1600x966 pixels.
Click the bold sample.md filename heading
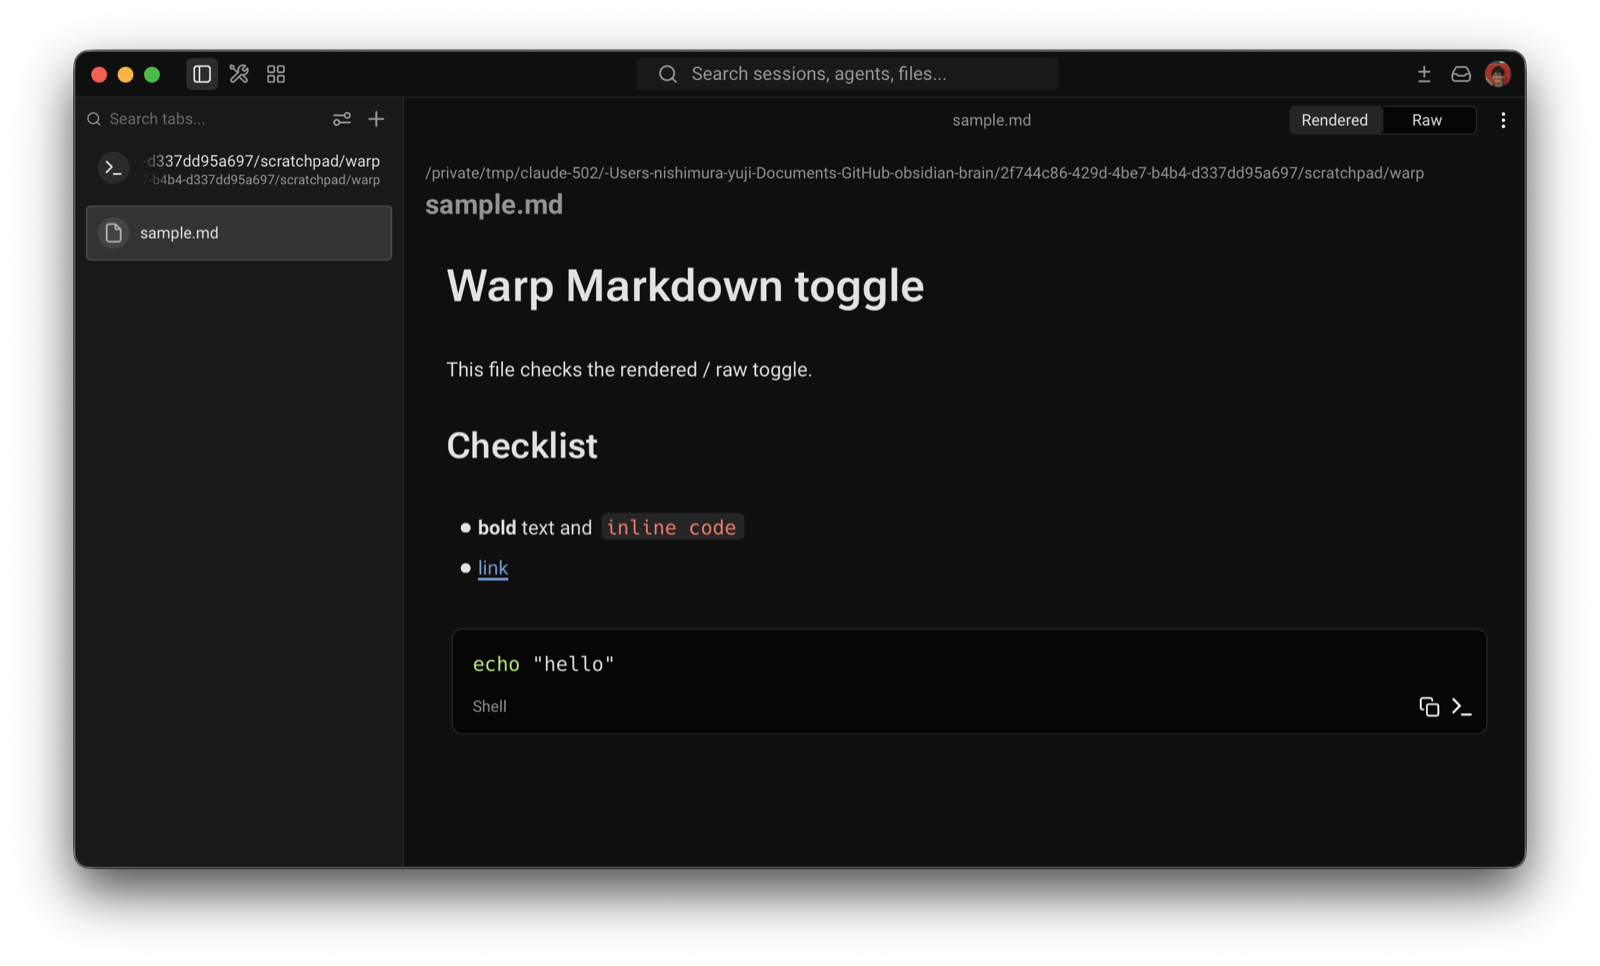pyautogui.click(x=494, y=205)
